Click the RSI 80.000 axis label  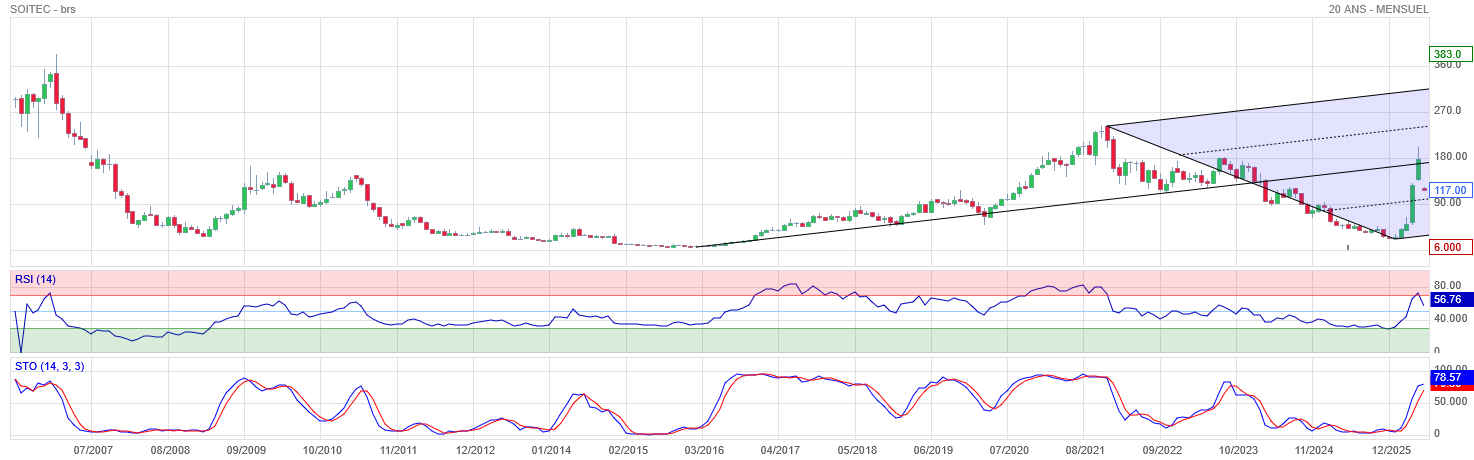point(1450,284)
